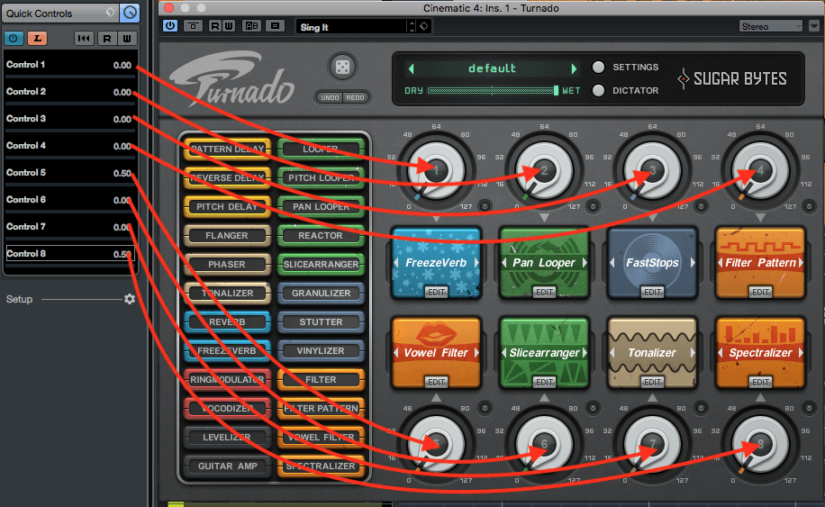This screenshot has height=507, width=825.
Task: Toggle the plugin power button in Turnado toolbar
Action: pyautogui.click(x=170, y=26)
